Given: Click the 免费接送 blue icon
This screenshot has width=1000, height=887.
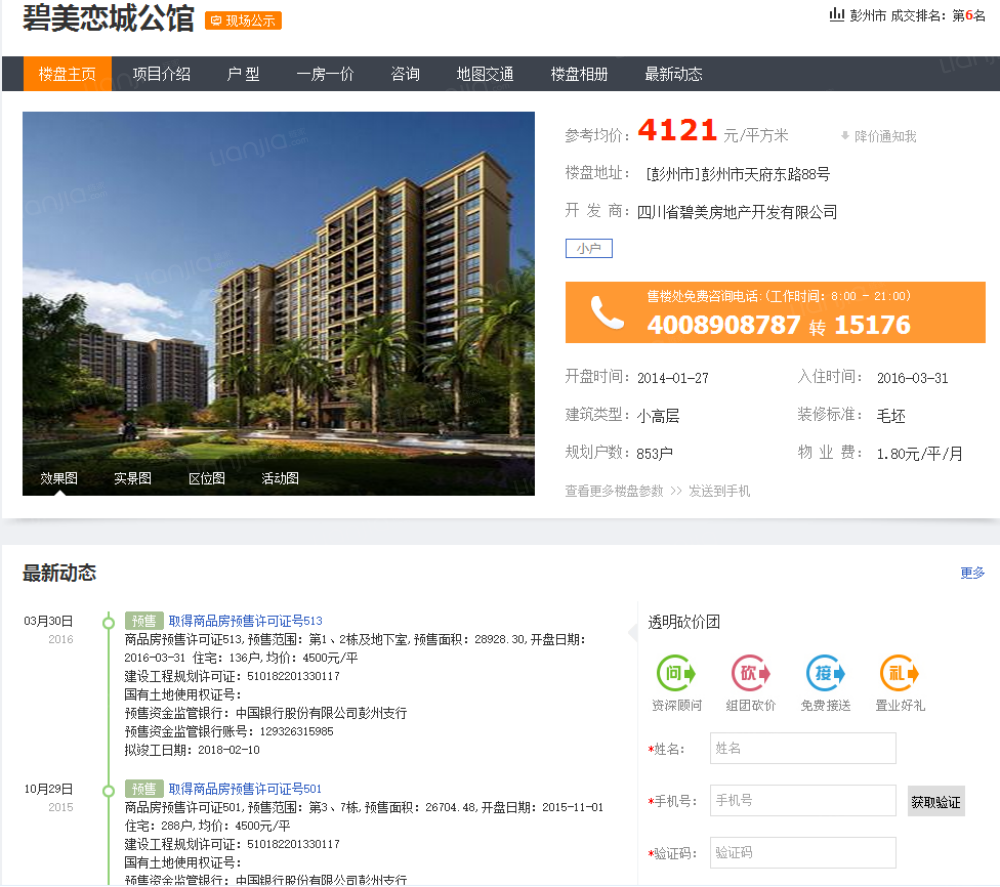Looking at the screenshot, I should [825, 673].
